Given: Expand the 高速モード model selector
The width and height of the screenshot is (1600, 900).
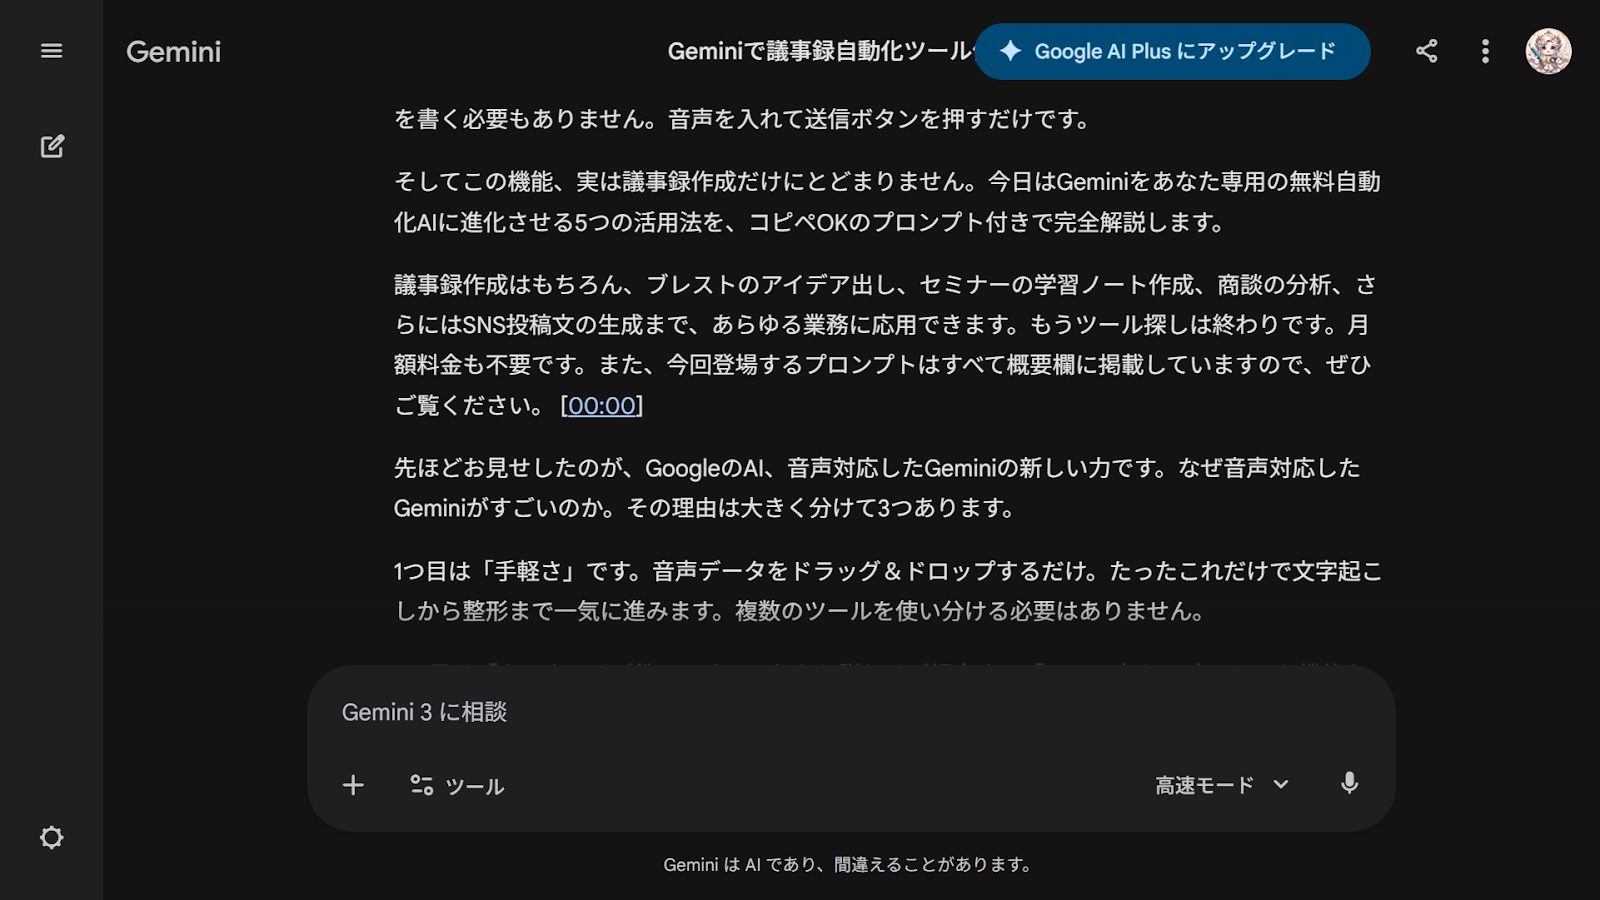Looking at the screenshot, I should (x=1205, y=785).
